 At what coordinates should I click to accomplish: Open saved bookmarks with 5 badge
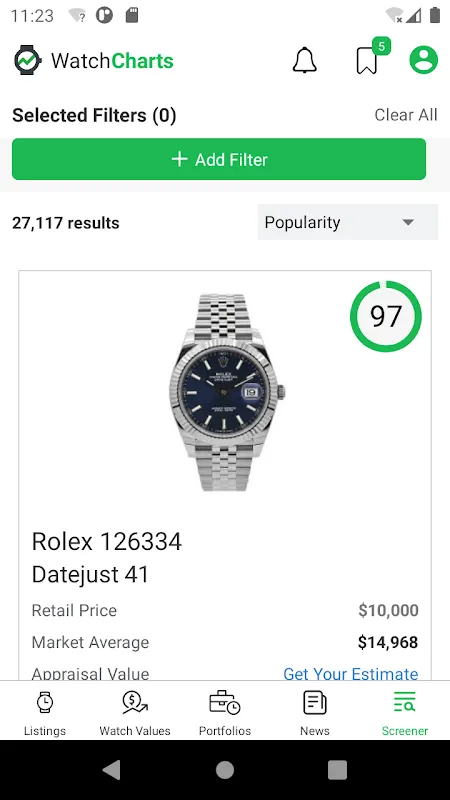[371, 58]
